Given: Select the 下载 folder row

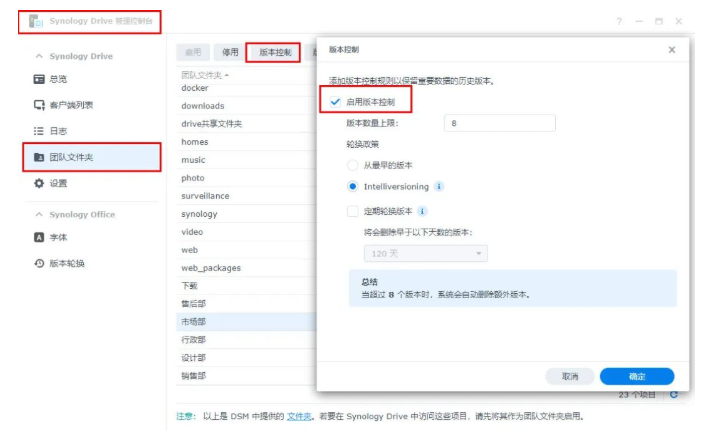Looking at the screenshot, I should point(246,286).
